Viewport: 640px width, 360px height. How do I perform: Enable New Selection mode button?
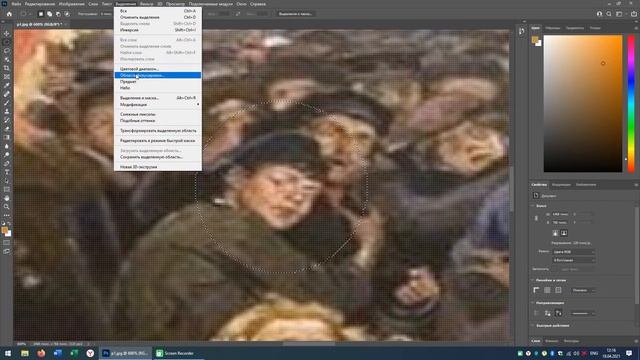[40, 14]
